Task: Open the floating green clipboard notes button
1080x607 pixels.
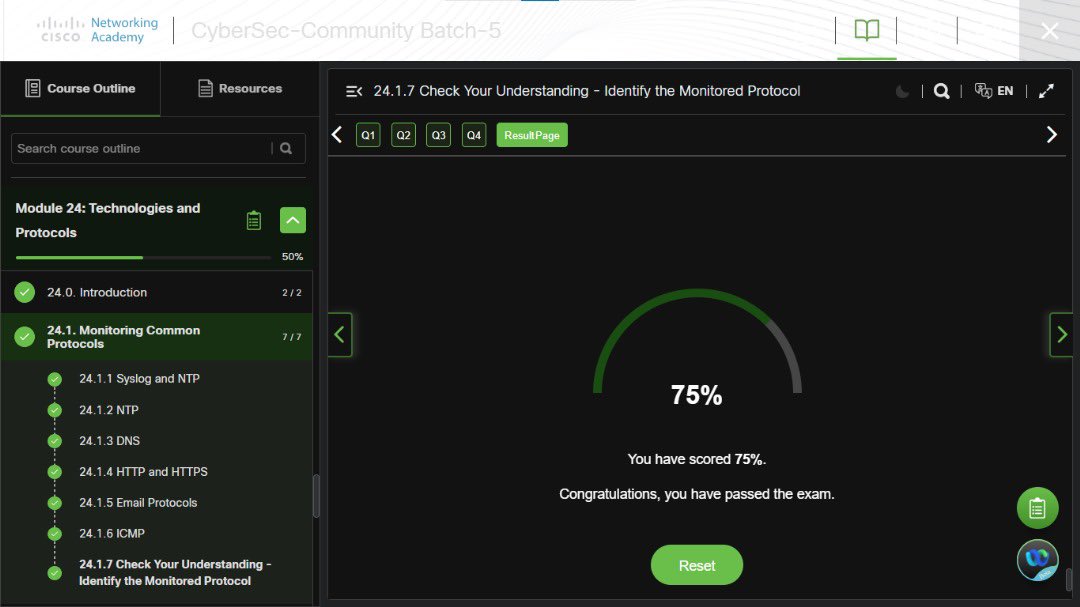Action: point(1037,508)
